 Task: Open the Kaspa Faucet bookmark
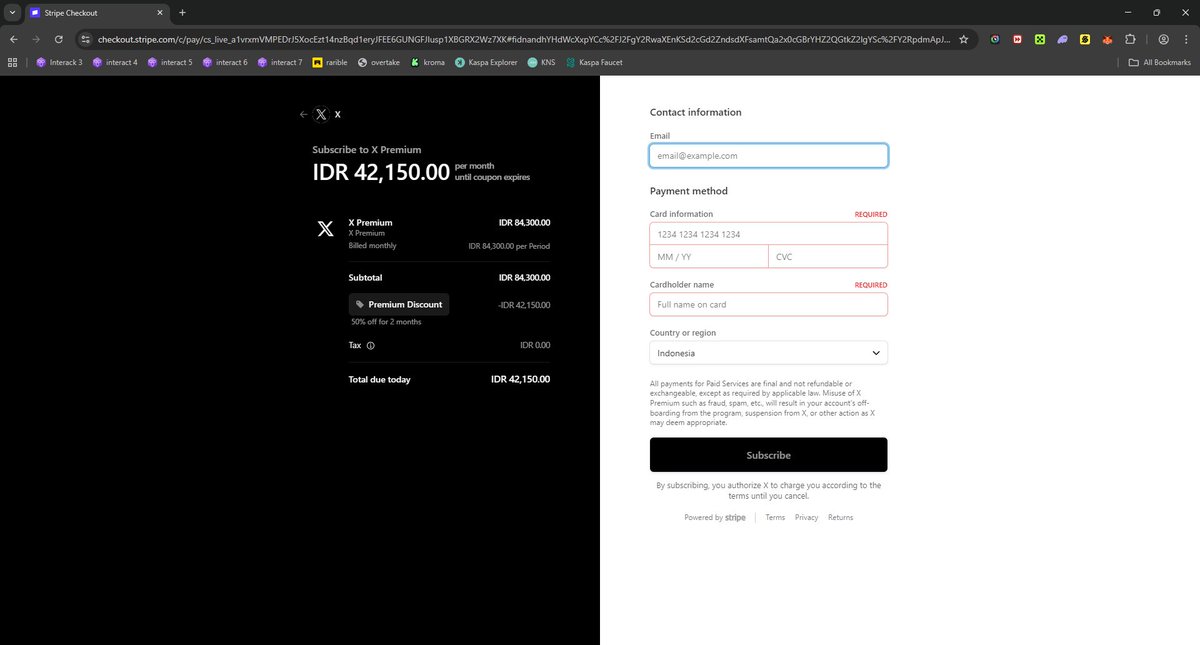point(596,62)
